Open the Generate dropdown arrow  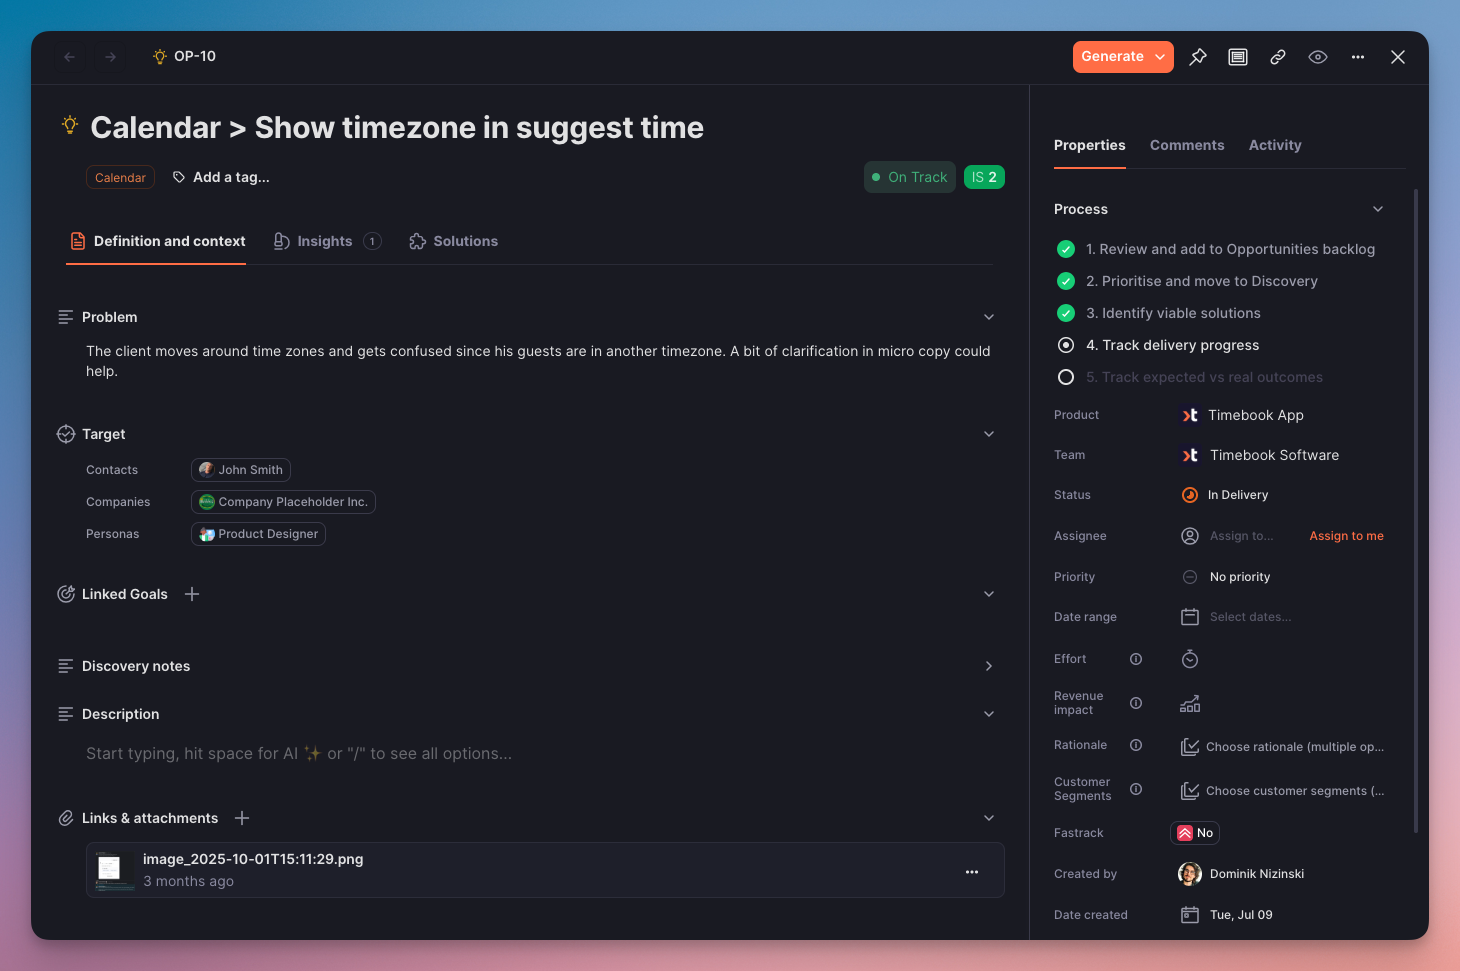coord(1160,57)
